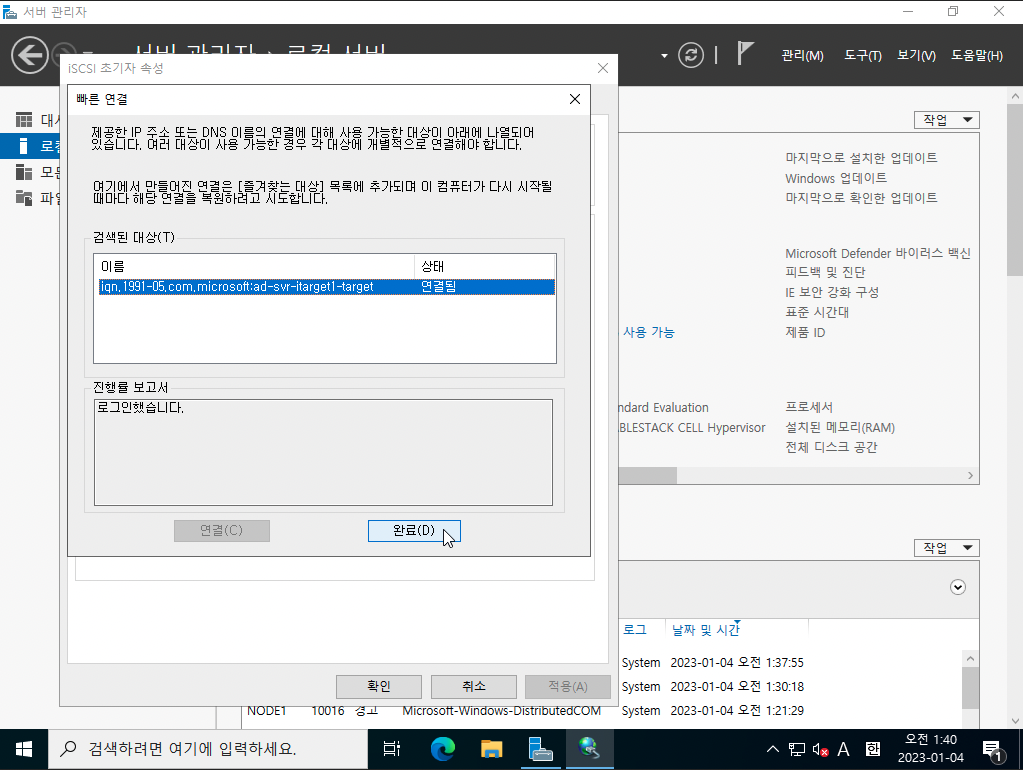Click the 피드백 및 진단 label

click(x=825, y=272)
